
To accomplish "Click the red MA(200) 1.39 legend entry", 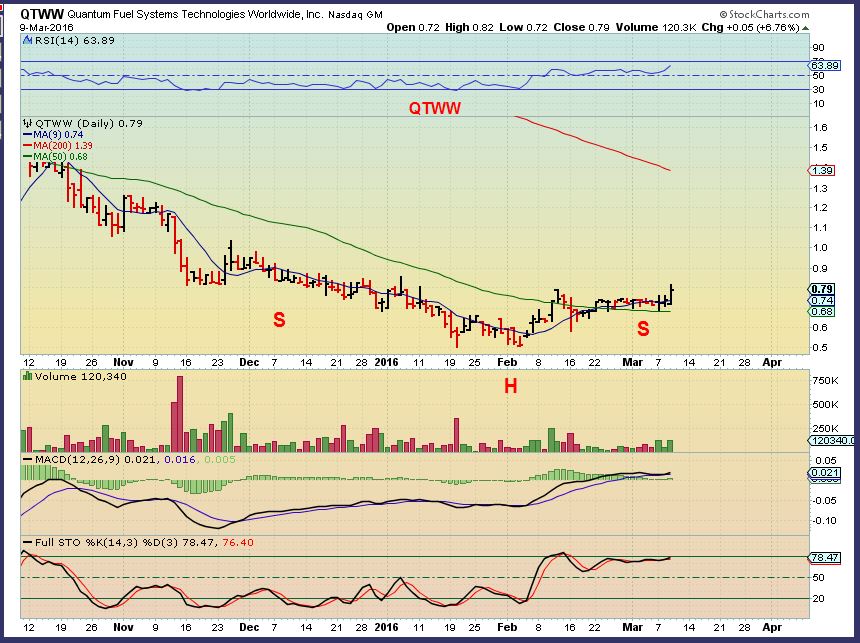I will pos(58,145).
